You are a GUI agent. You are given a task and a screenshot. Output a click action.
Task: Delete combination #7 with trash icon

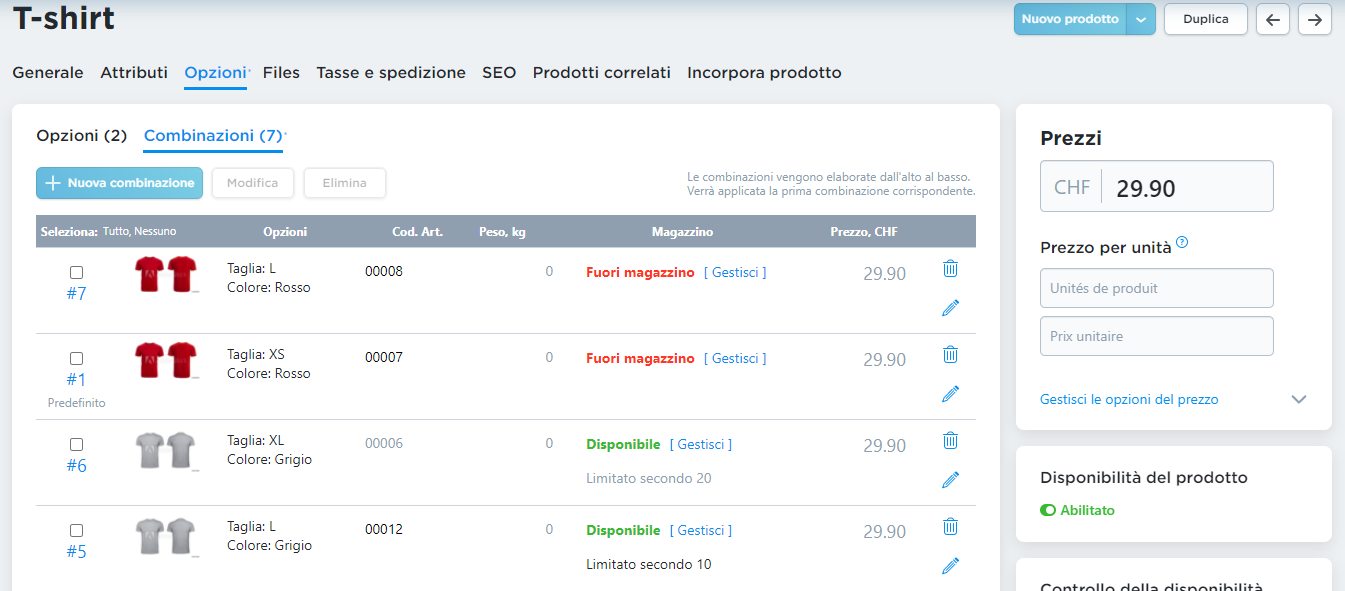pos(950,269)
